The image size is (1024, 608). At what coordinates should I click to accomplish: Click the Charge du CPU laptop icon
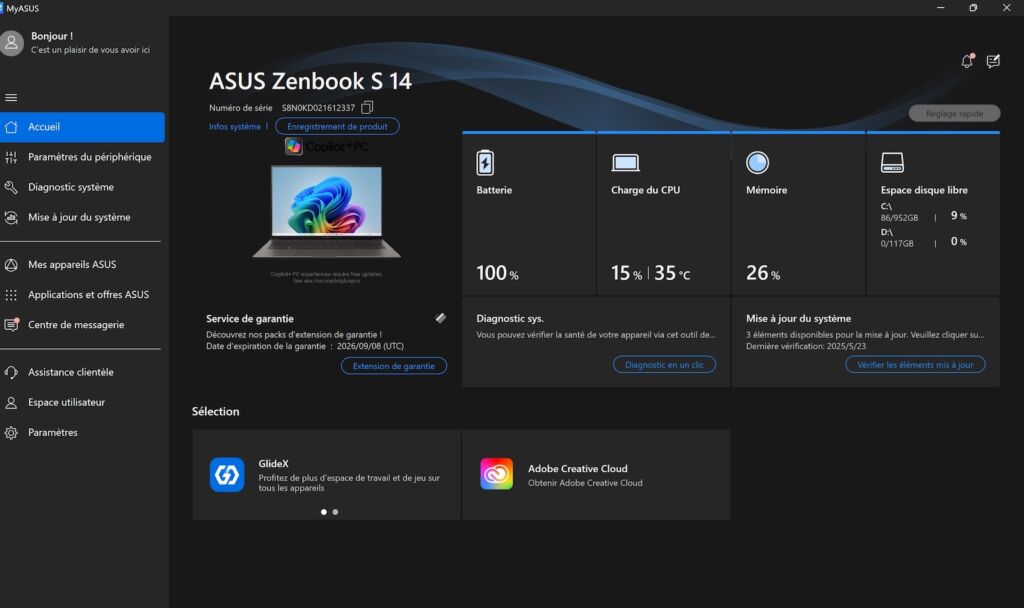pyautogui.click(x=626, y=163)
